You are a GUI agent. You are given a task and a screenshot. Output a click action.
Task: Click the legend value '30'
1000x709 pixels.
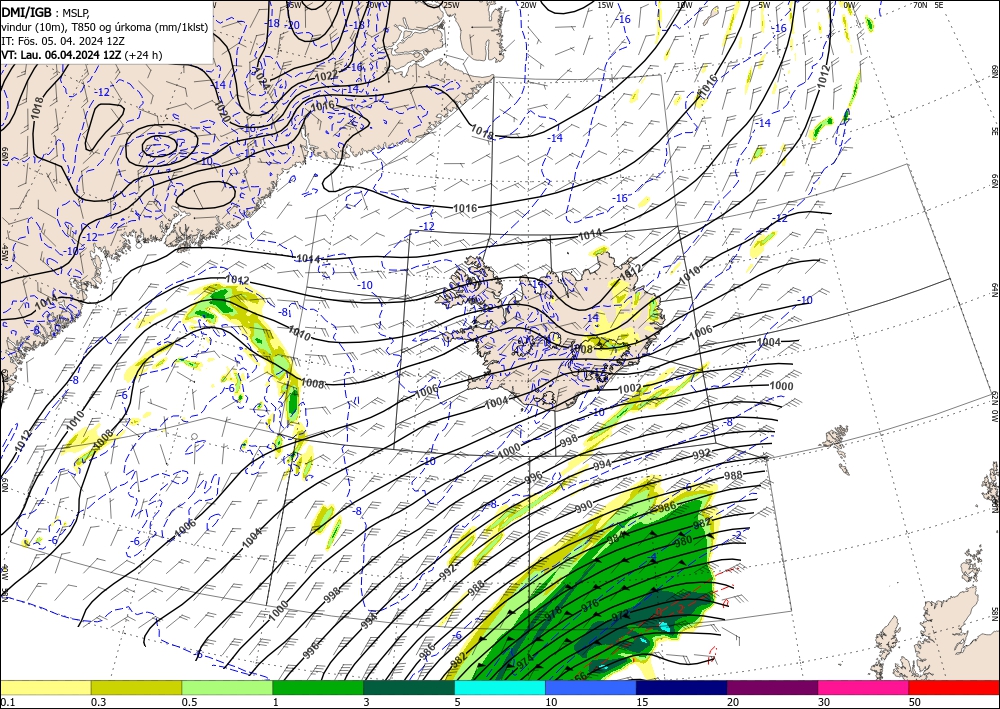(x=824, y=702)
